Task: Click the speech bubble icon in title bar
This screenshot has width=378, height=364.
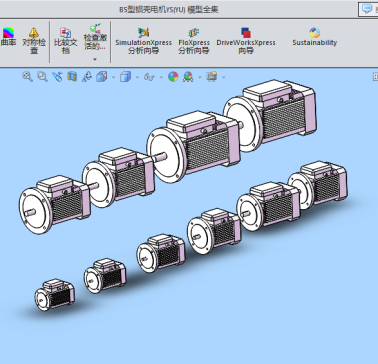Action: tap(367, 9)
